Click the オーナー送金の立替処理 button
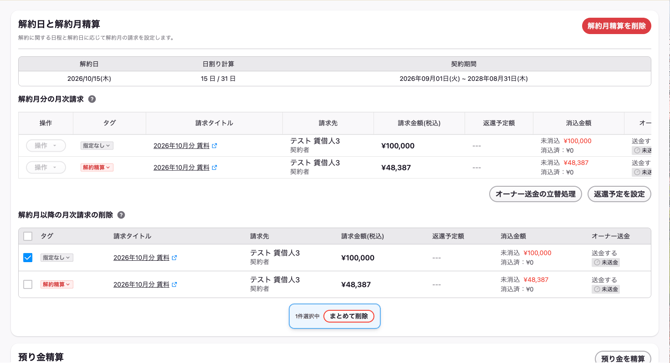 [535, 194]
